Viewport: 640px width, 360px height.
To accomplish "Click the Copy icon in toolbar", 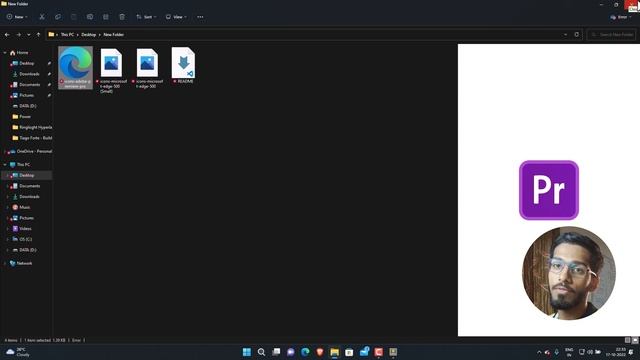I will 58,17.
